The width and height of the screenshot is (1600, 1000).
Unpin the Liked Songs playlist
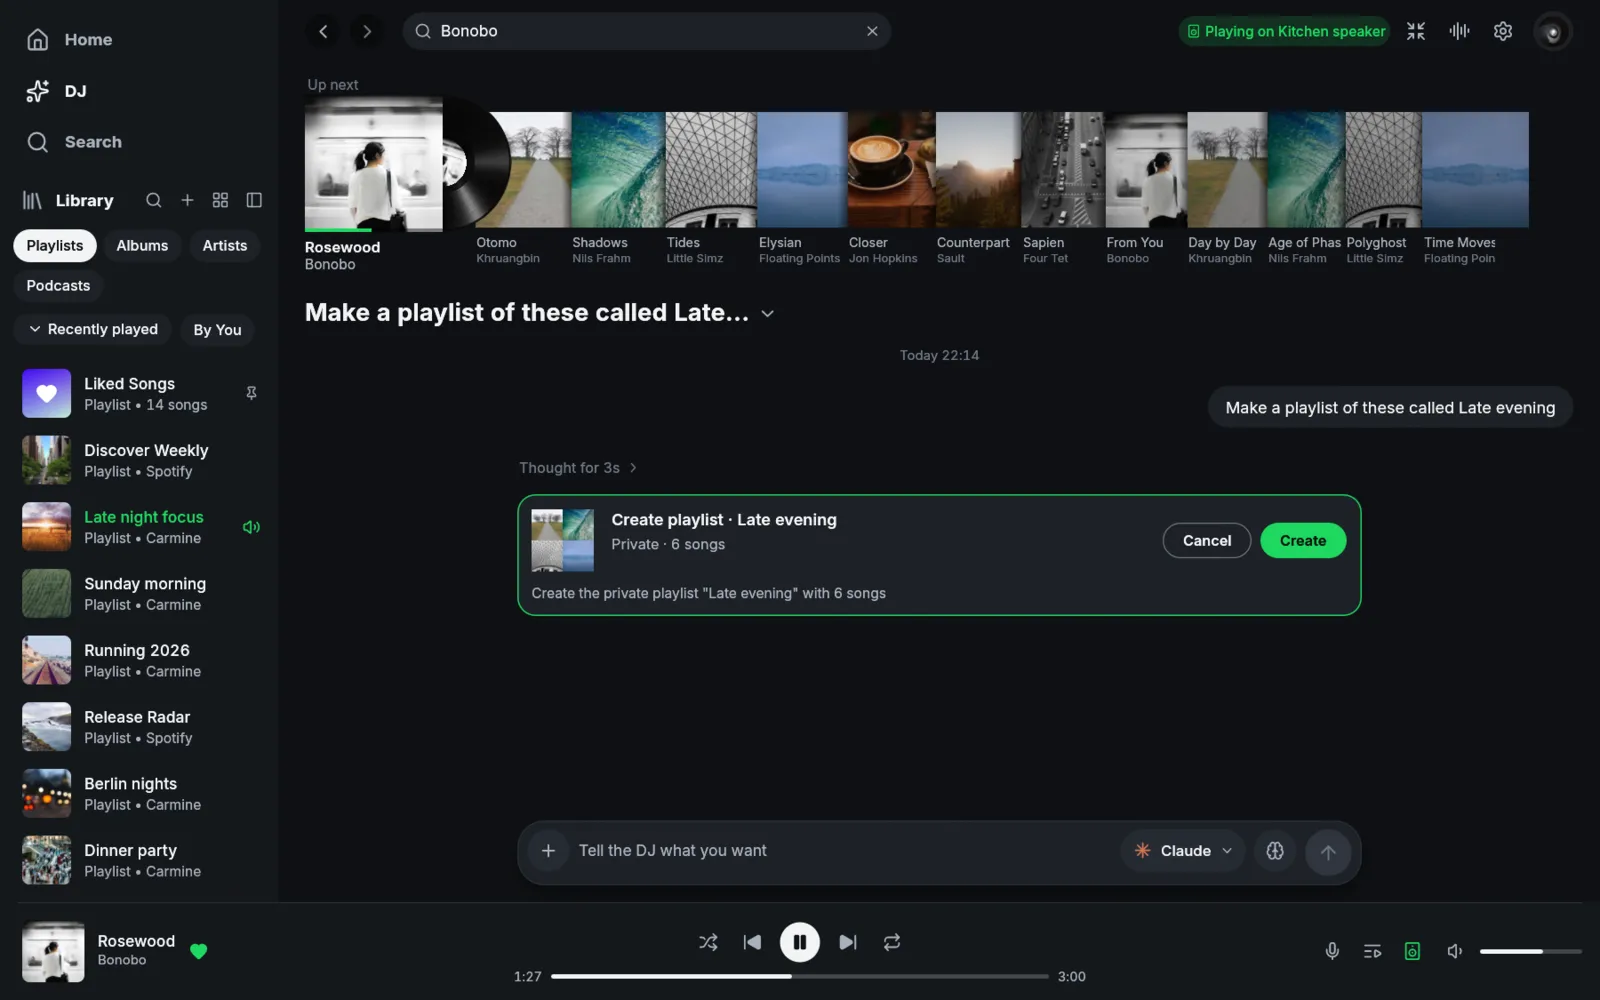click(x=251, y=393)
